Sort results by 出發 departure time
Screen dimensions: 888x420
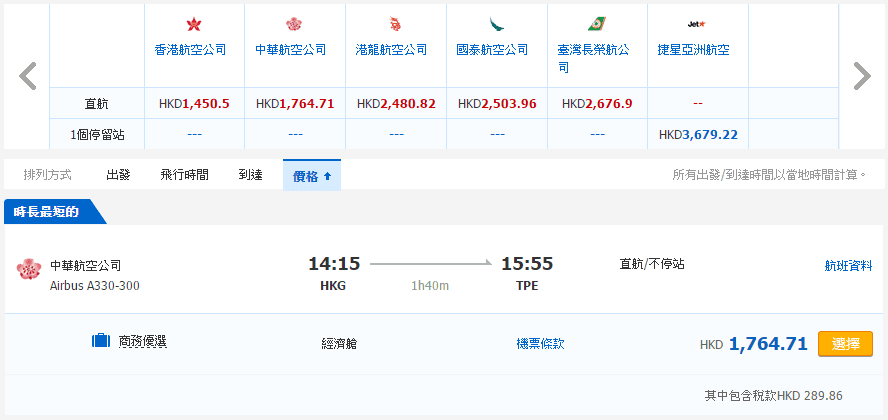click(118, 175)
